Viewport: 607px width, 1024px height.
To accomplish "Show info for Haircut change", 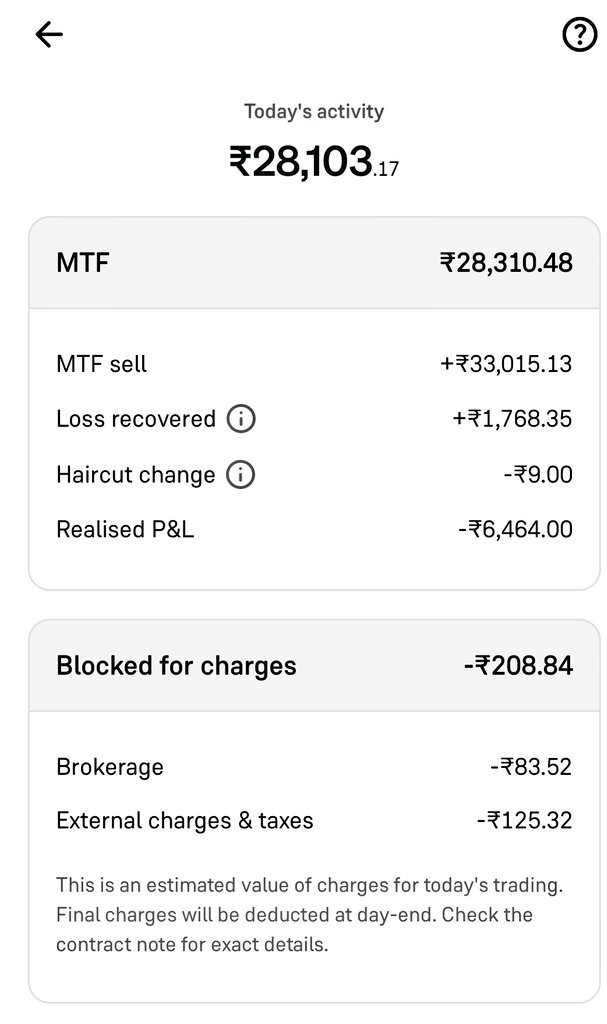I will [240, 475].
